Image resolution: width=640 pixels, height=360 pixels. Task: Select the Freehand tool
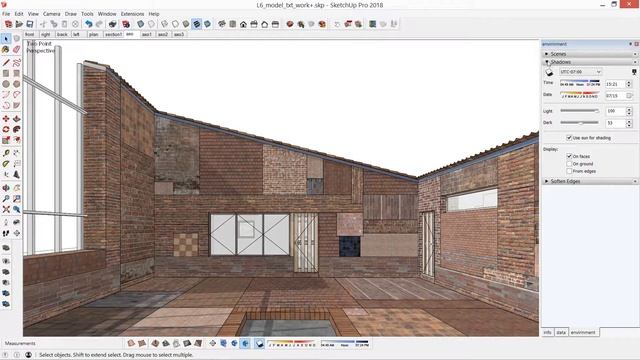pos(16,62)
